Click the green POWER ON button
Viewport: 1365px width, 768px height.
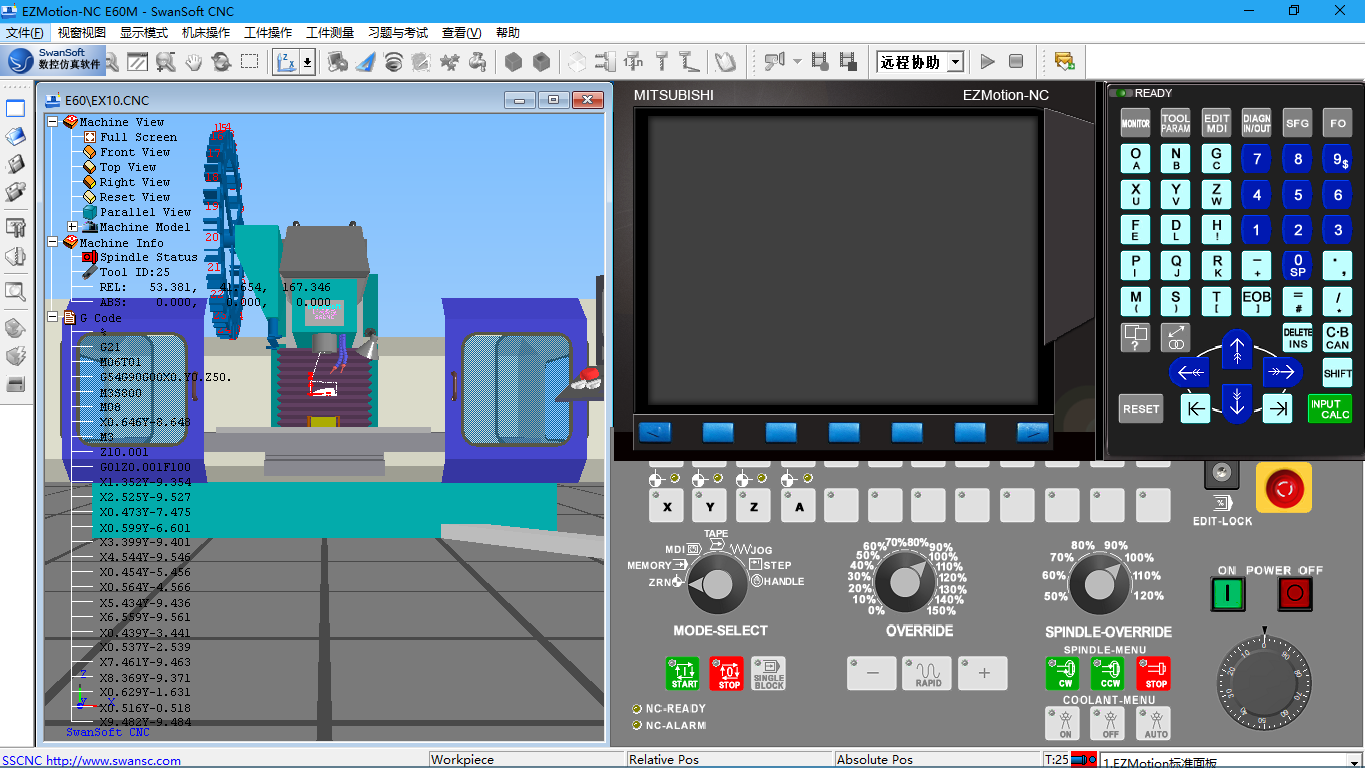click(x=1228, y=594)
